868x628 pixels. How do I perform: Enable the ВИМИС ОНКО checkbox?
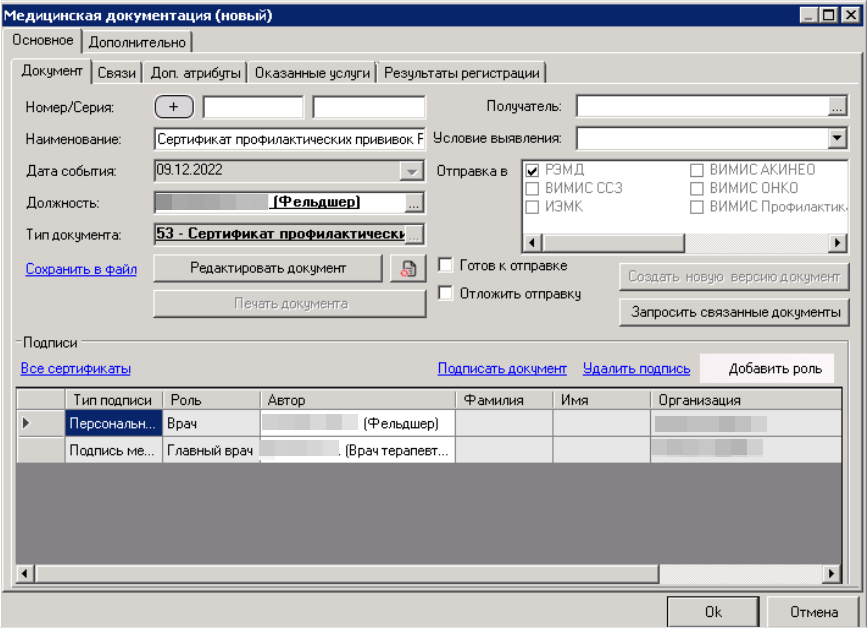[696, 189]
